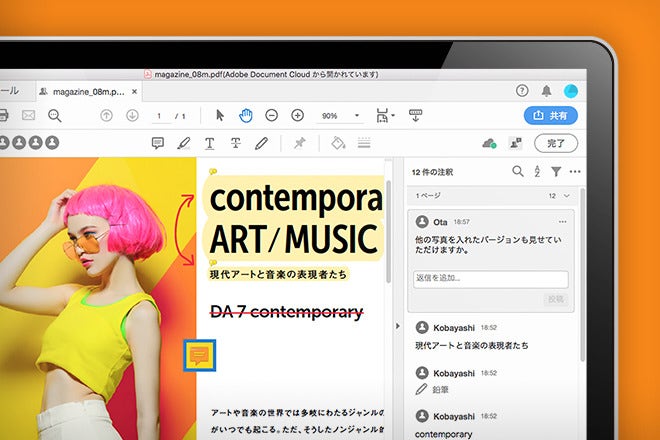
Task: Click the pin tool icon
Action: click(300, 143)
